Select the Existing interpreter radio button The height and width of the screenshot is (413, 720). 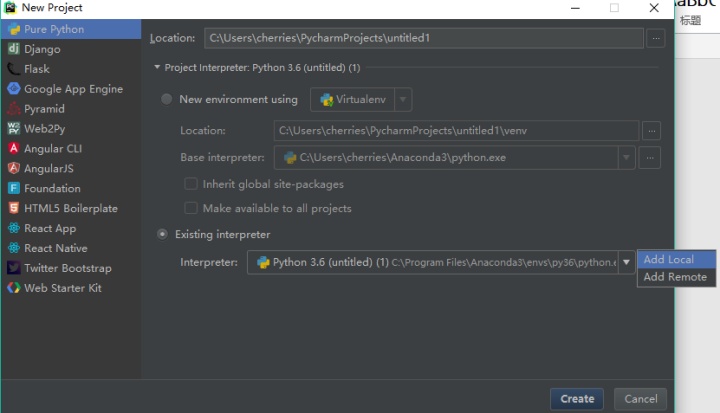coord(162,234)
